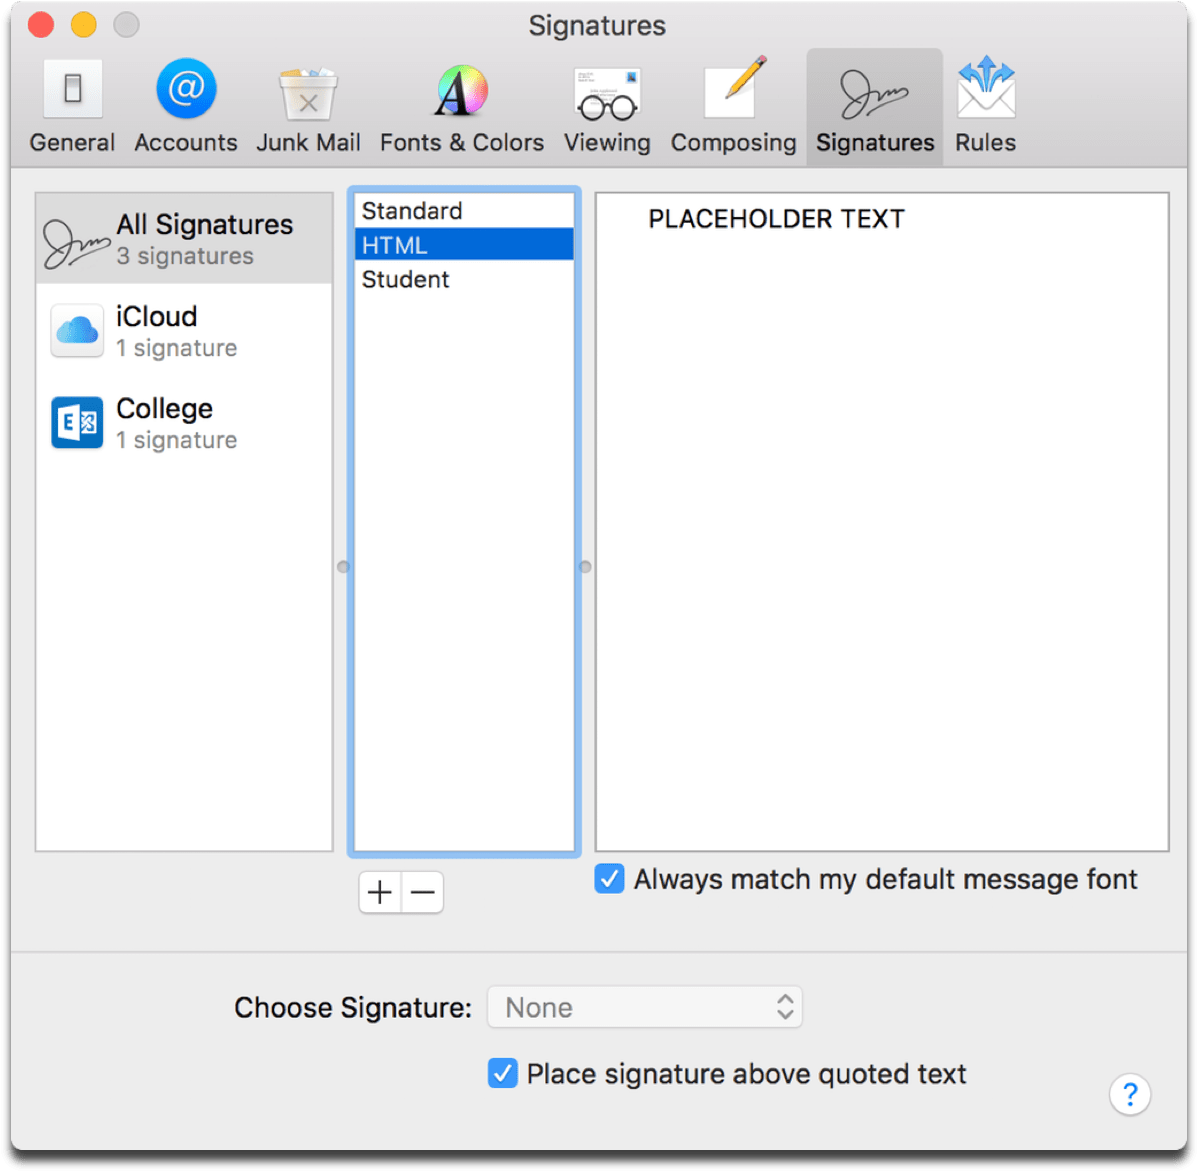
Task: Open the Choose Signature dropdown
Action: [x=644, y=1007]
